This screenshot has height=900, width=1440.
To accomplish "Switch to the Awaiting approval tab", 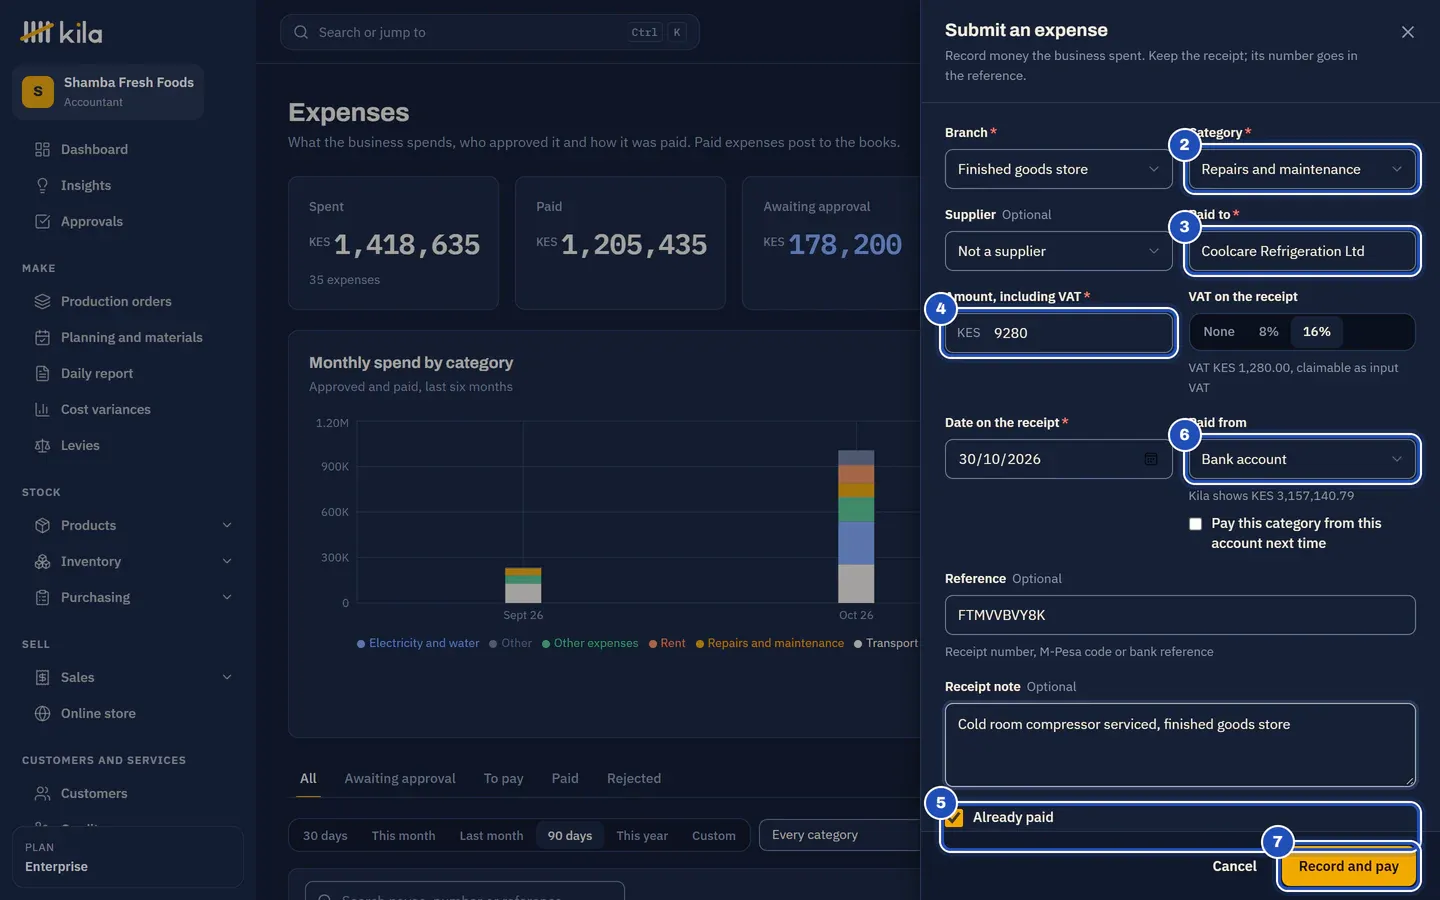I will tap(400, 778).
